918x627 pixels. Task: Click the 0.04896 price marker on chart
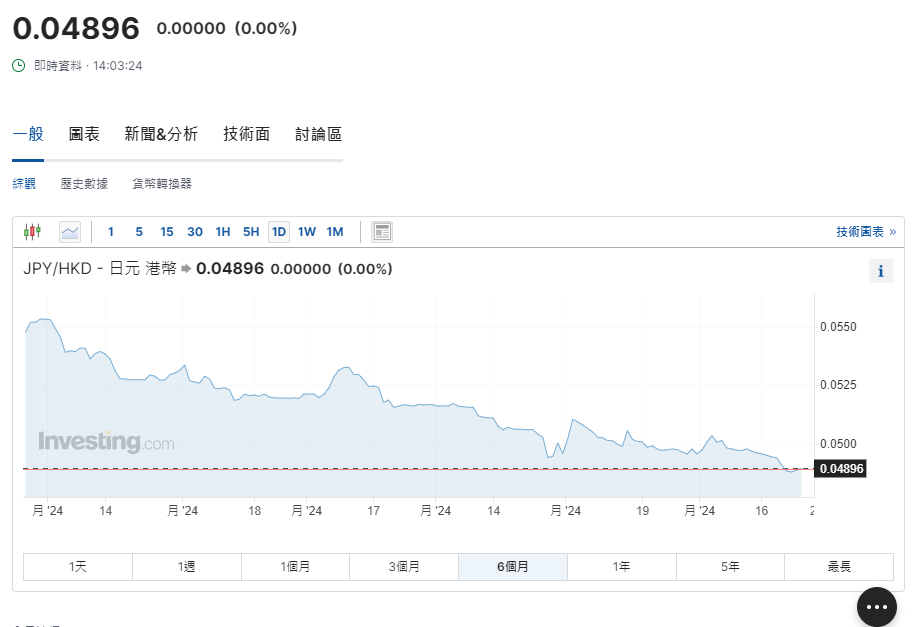[840, 468]
